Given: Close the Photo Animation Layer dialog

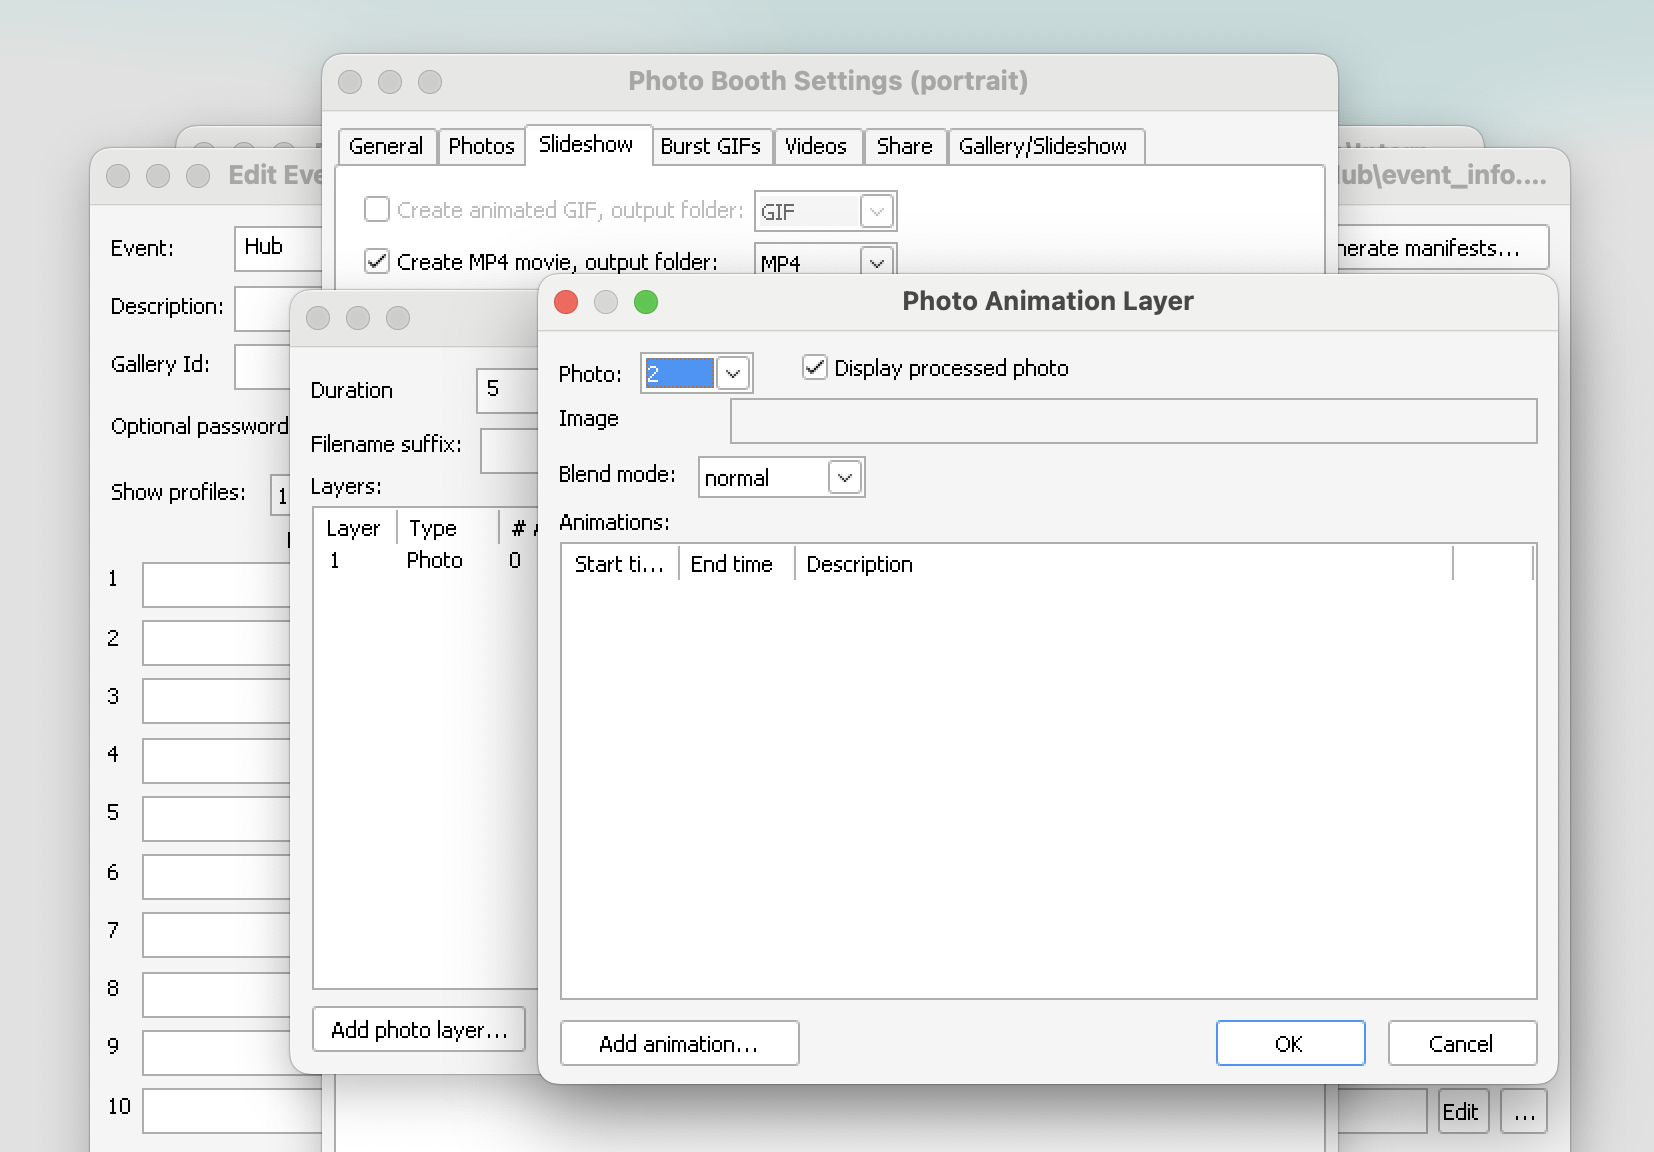Looking at the screenshot, I should pyautogui.click(x=566, y=302).
